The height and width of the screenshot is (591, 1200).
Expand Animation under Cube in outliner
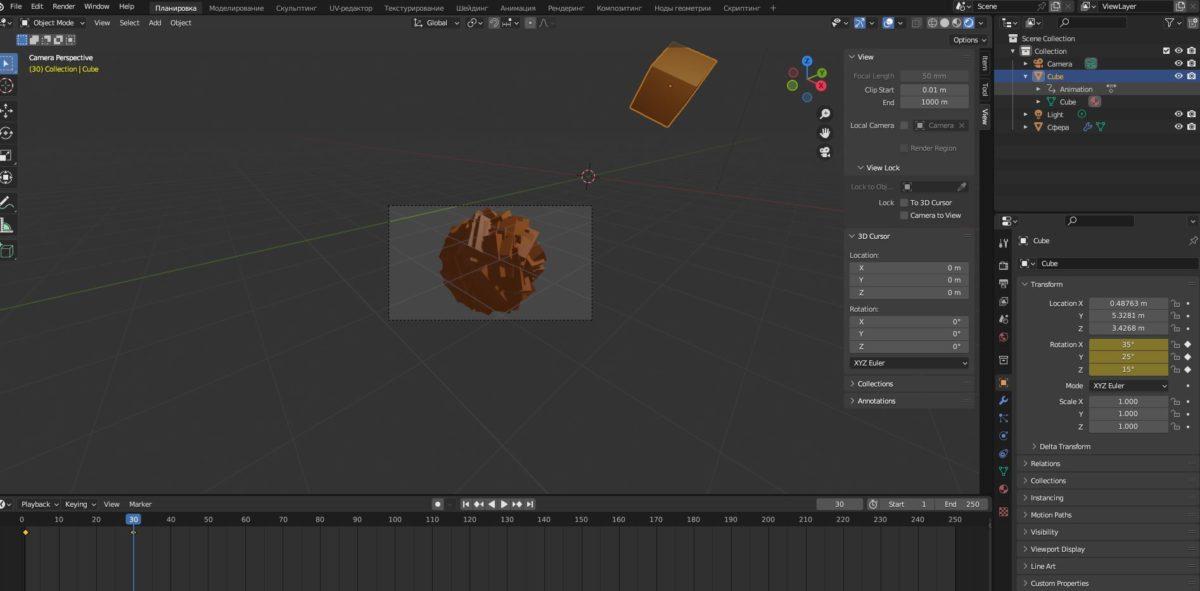(x=1038, y=89)
